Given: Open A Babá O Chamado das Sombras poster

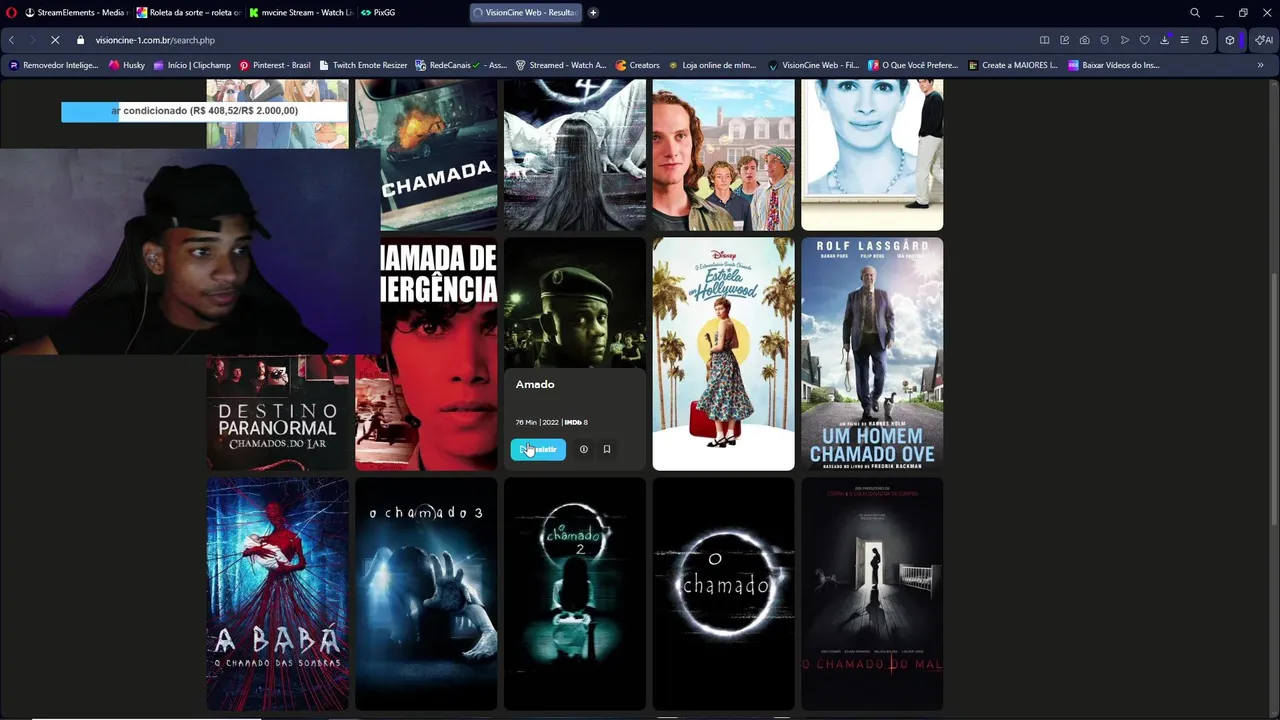Looking at the screenshot, I should click(x=278, y=594).
